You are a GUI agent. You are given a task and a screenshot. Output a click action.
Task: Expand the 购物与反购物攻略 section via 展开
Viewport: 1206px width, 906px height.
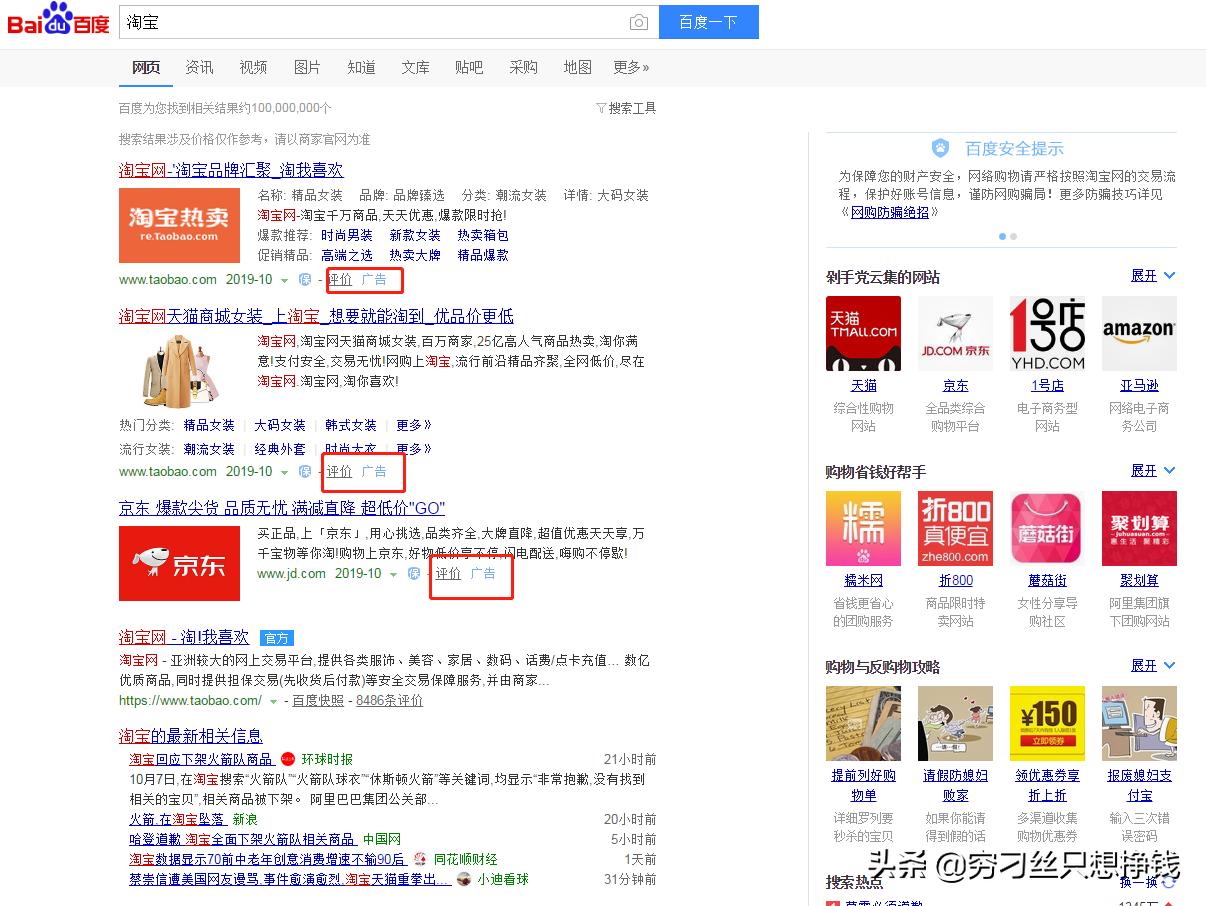pyautogui.click(x=1152, y=666)
